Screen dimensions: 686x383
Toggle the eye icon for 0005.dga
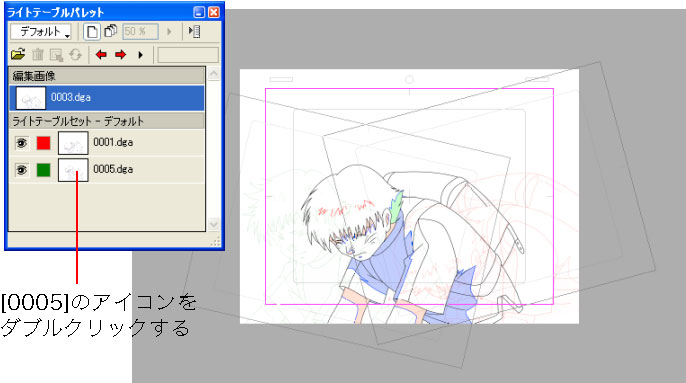21,170
